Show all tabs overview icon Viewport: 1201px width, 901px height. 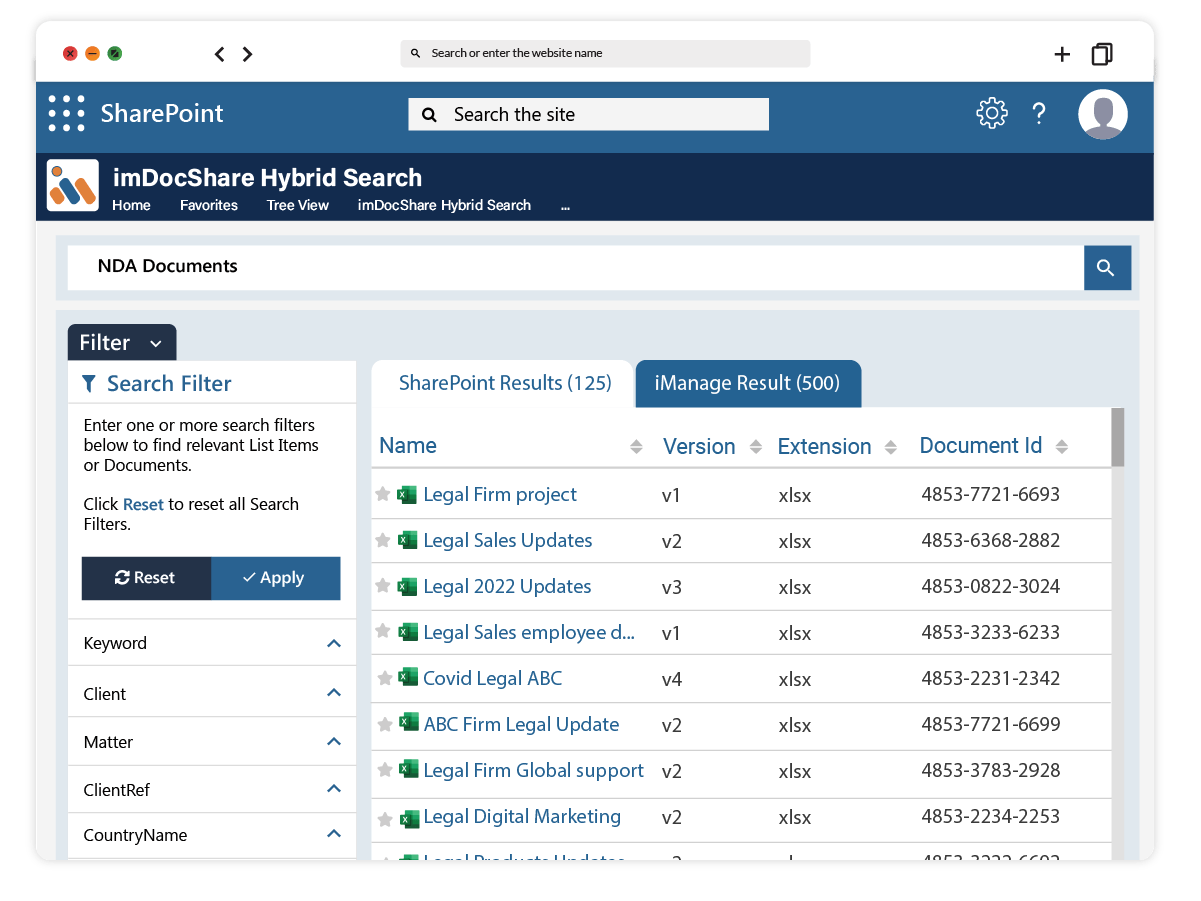(x=1102, y=54)
